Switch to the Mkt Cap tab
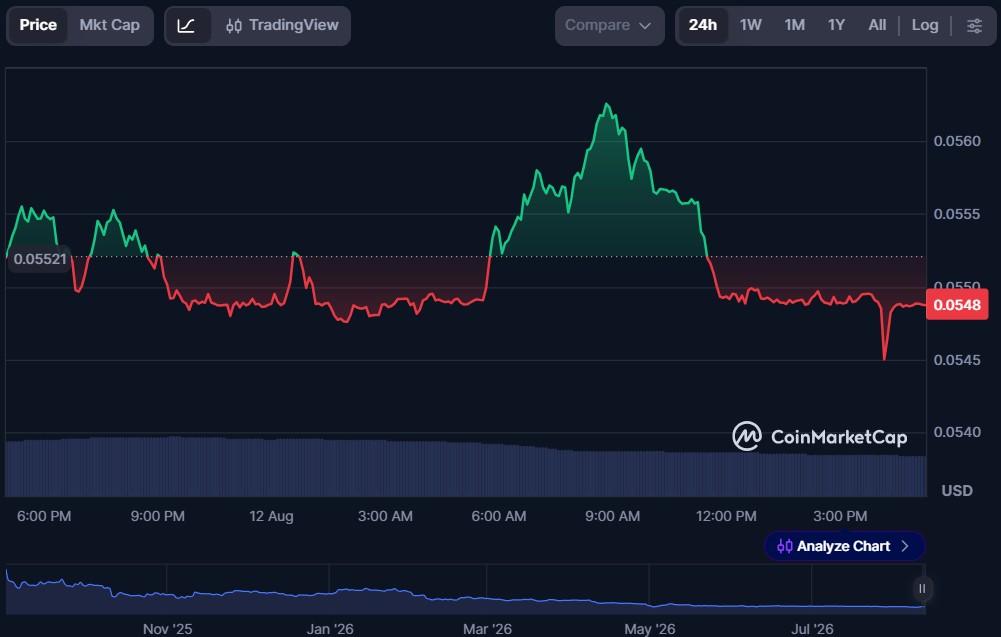The image size is (1001, 637). pyautogui.click(x=109, y=26)
